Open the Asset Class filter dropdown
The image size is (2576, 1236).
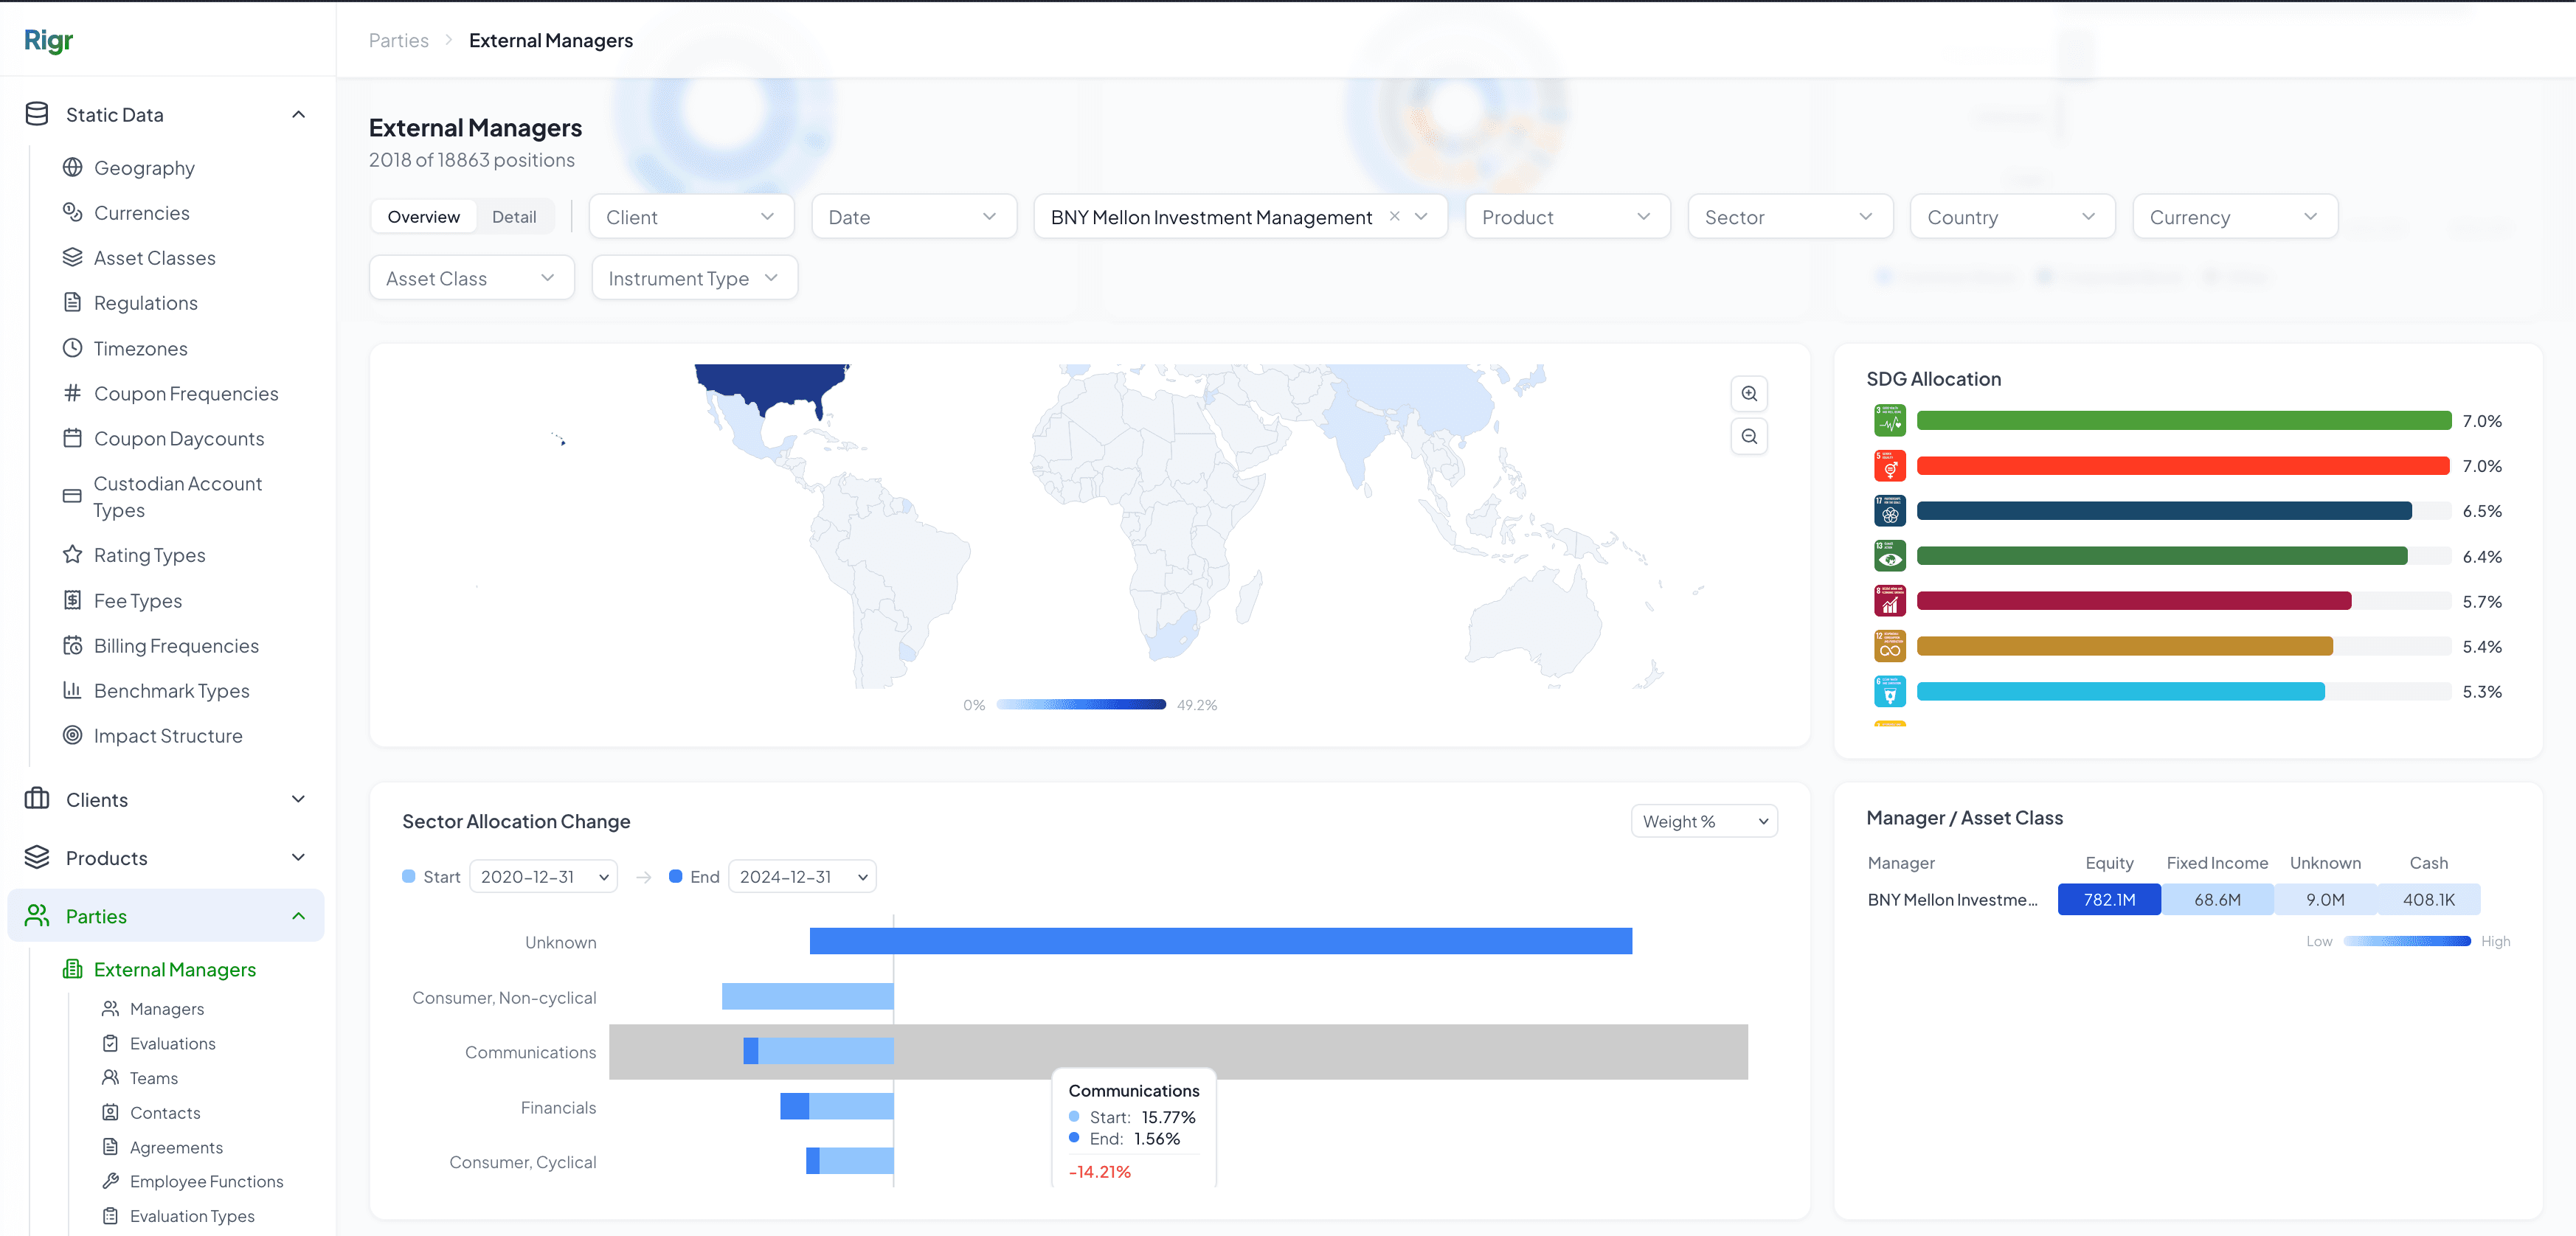[x=471, y=278]
